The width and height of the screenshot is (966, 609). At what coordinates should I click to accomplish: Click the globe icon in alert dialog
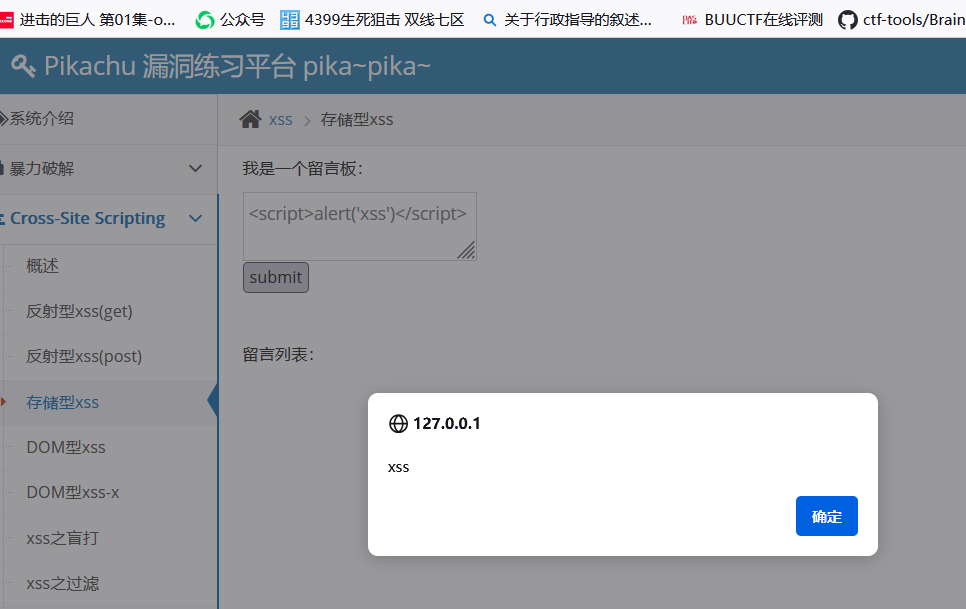pyautogui.click(x=398, y=424)
